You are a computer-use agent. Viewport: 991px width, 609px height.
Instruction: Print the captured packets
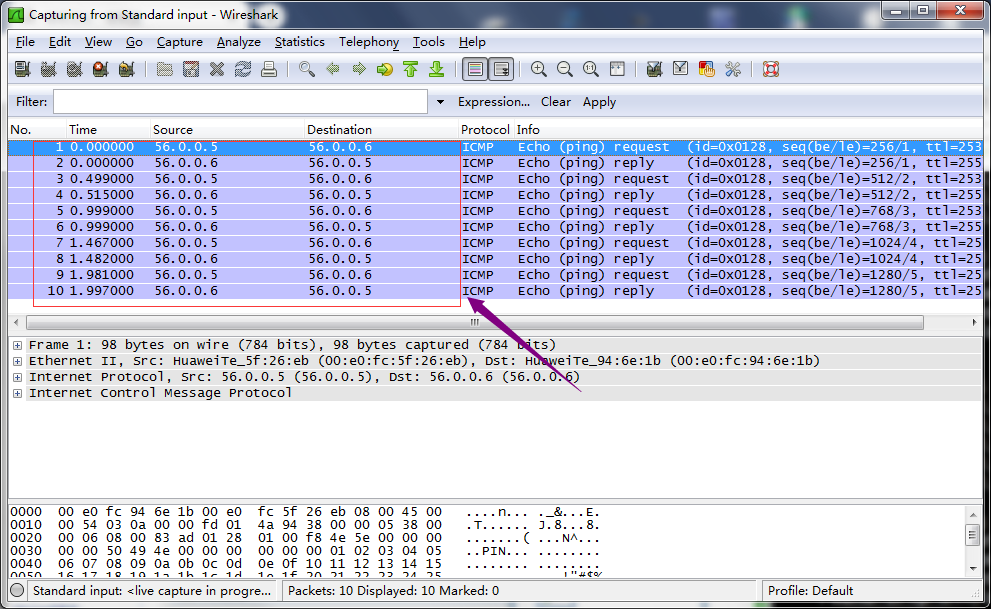[x=269, y=69]
